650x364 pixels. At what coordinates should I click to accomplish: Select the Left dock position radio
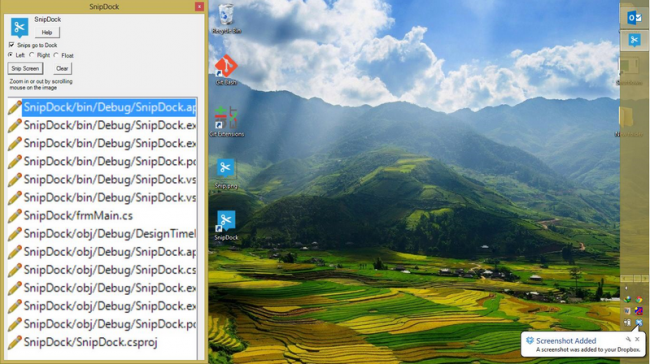point(11,55)
